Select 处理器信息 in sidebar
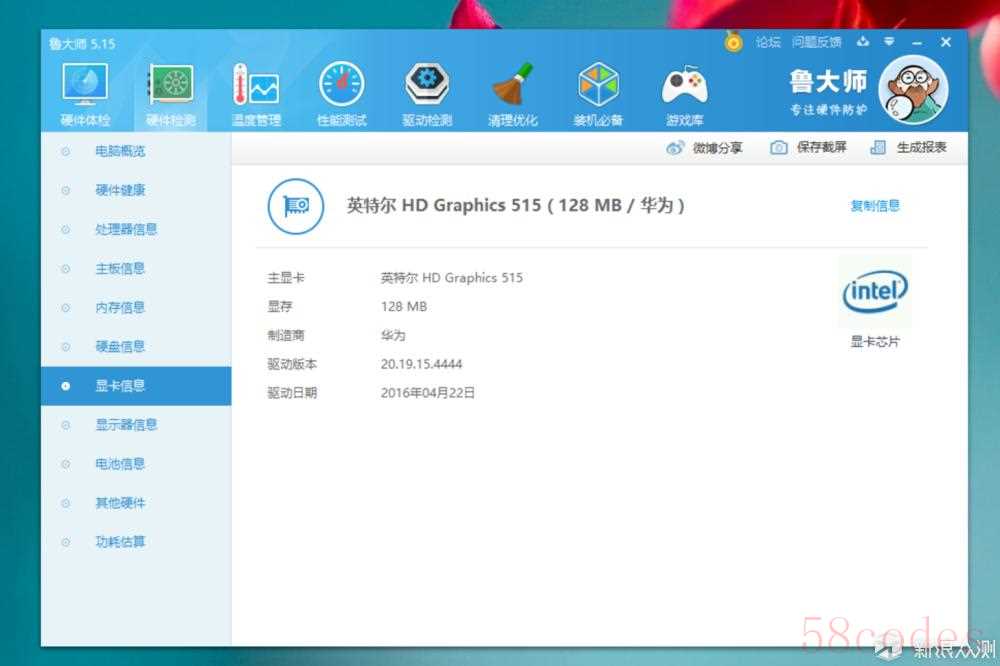 click(136, 229)
